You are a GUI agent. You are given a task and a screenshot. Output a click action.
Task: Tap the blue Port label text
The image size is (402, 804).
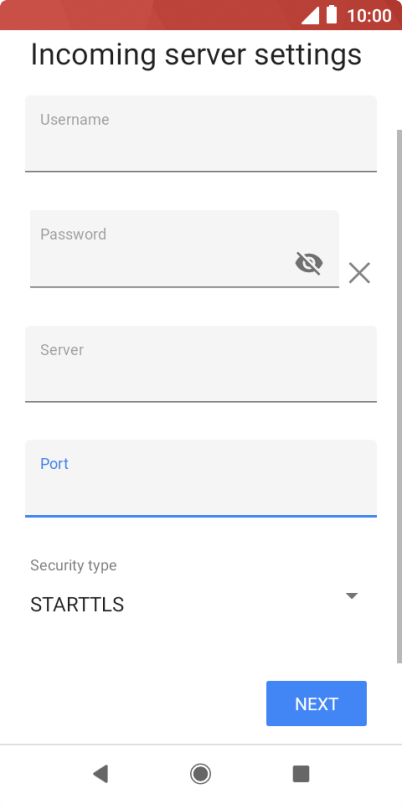point(54,464)
